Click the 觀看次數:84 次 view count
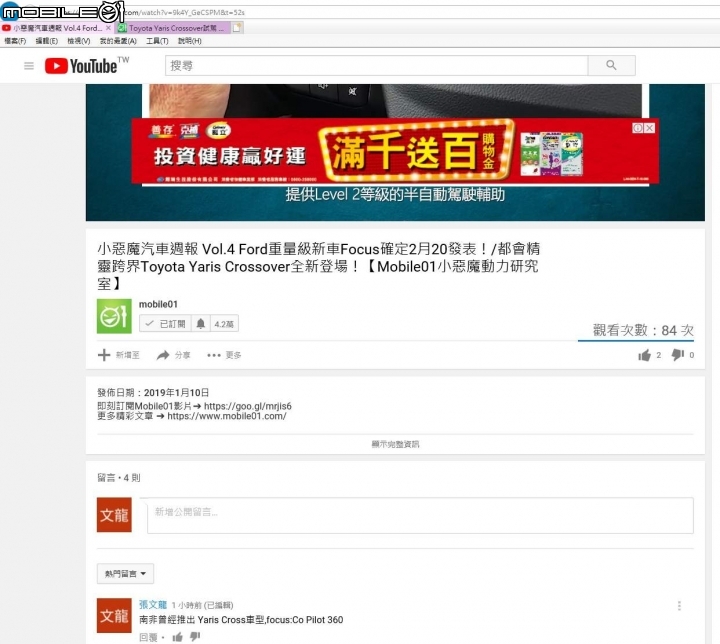This screenshot has height=644, width=720. [x=643, y=330]
